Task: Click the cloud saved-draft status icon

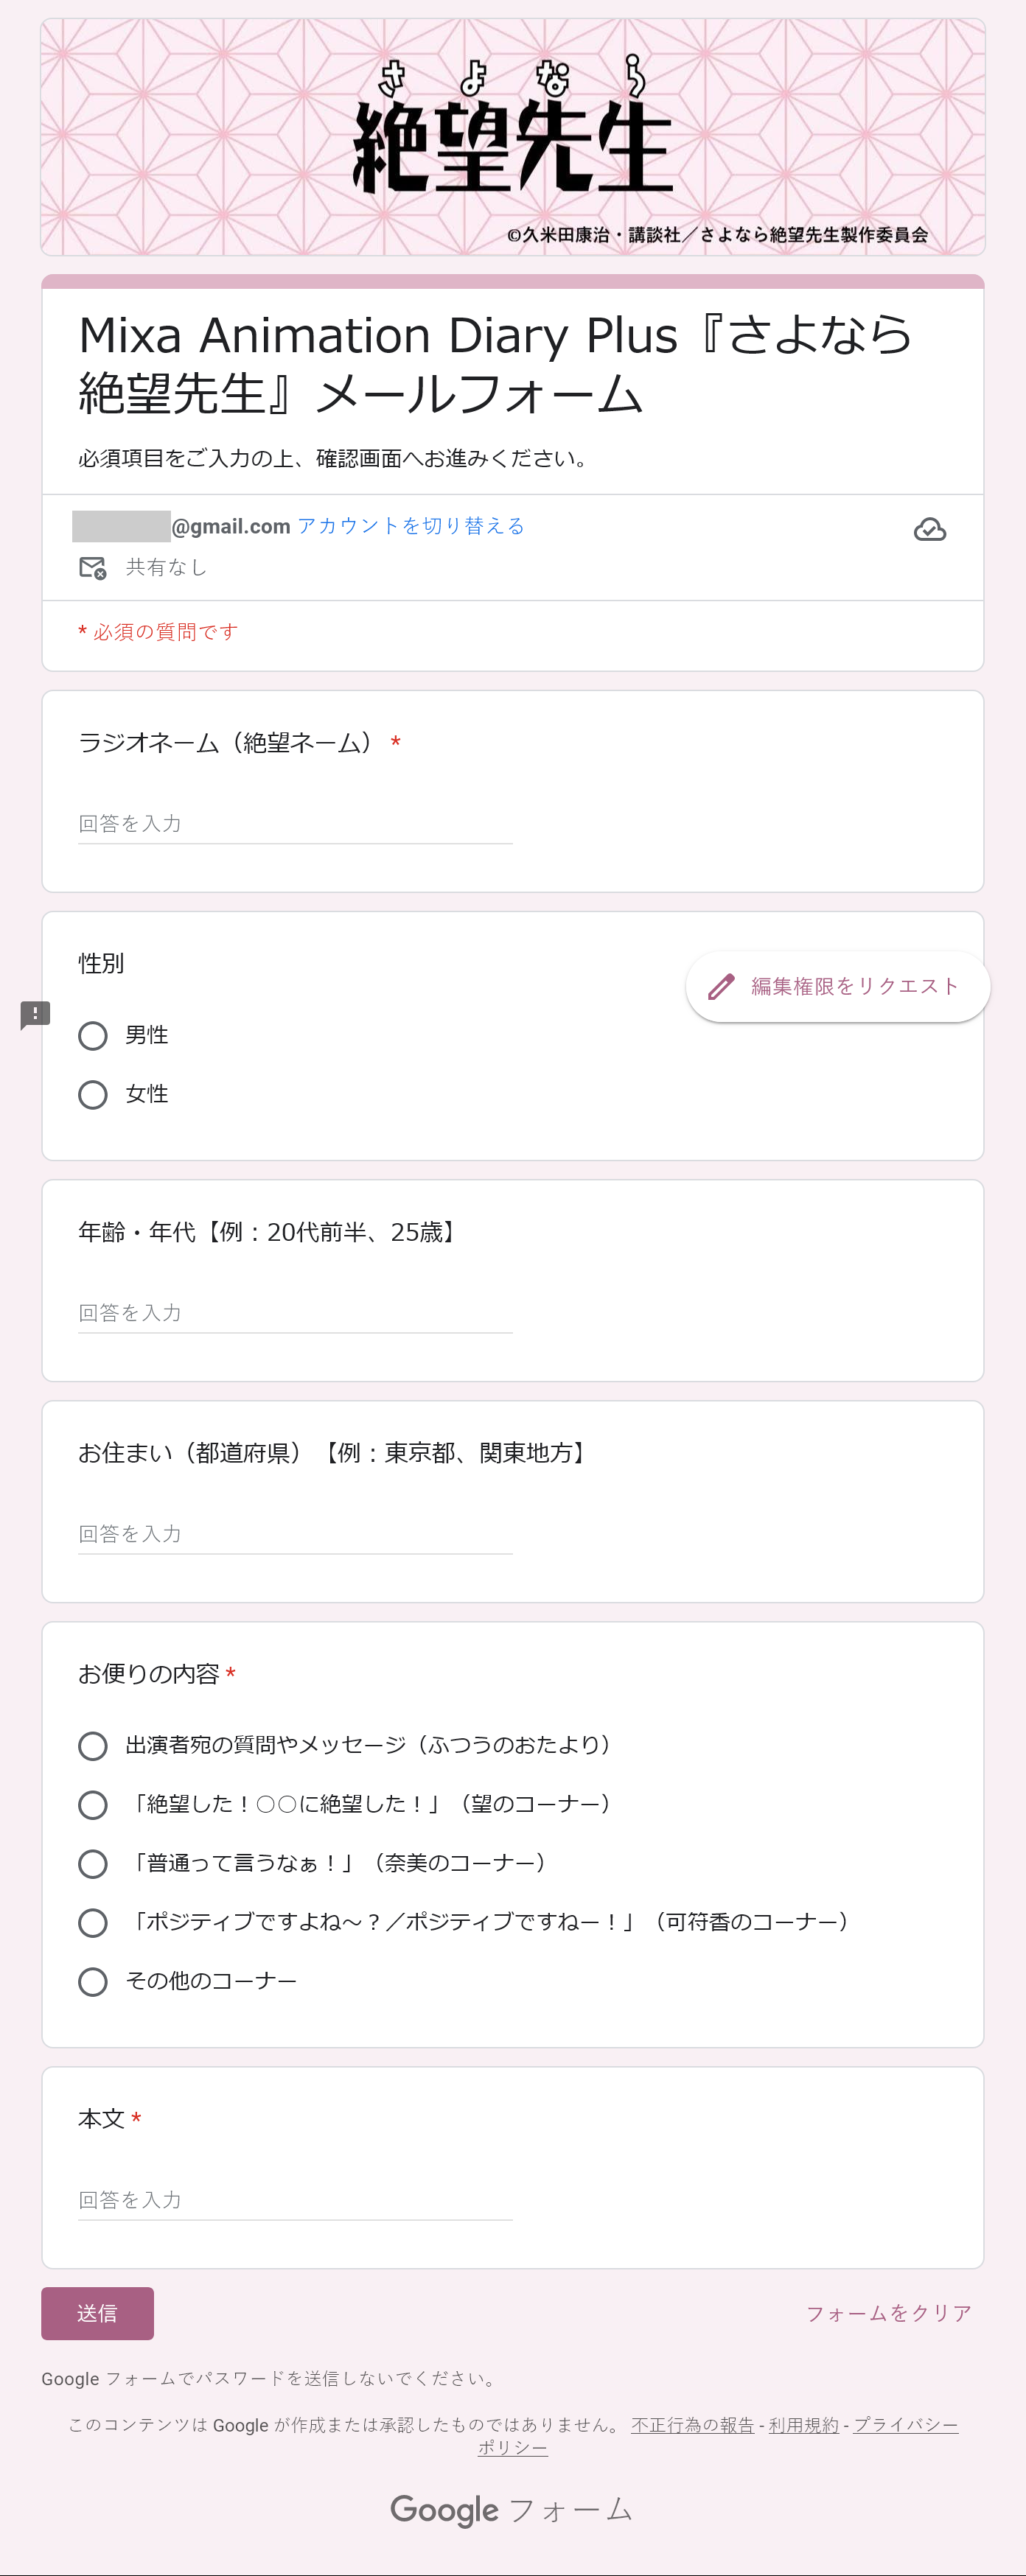Action: (x=929, y=529)
